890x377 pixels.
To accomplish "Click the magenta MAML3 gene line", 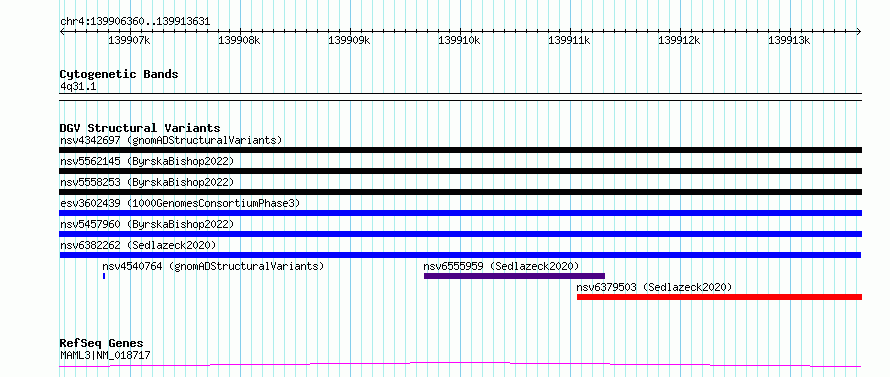I will (x=460, y=364).
